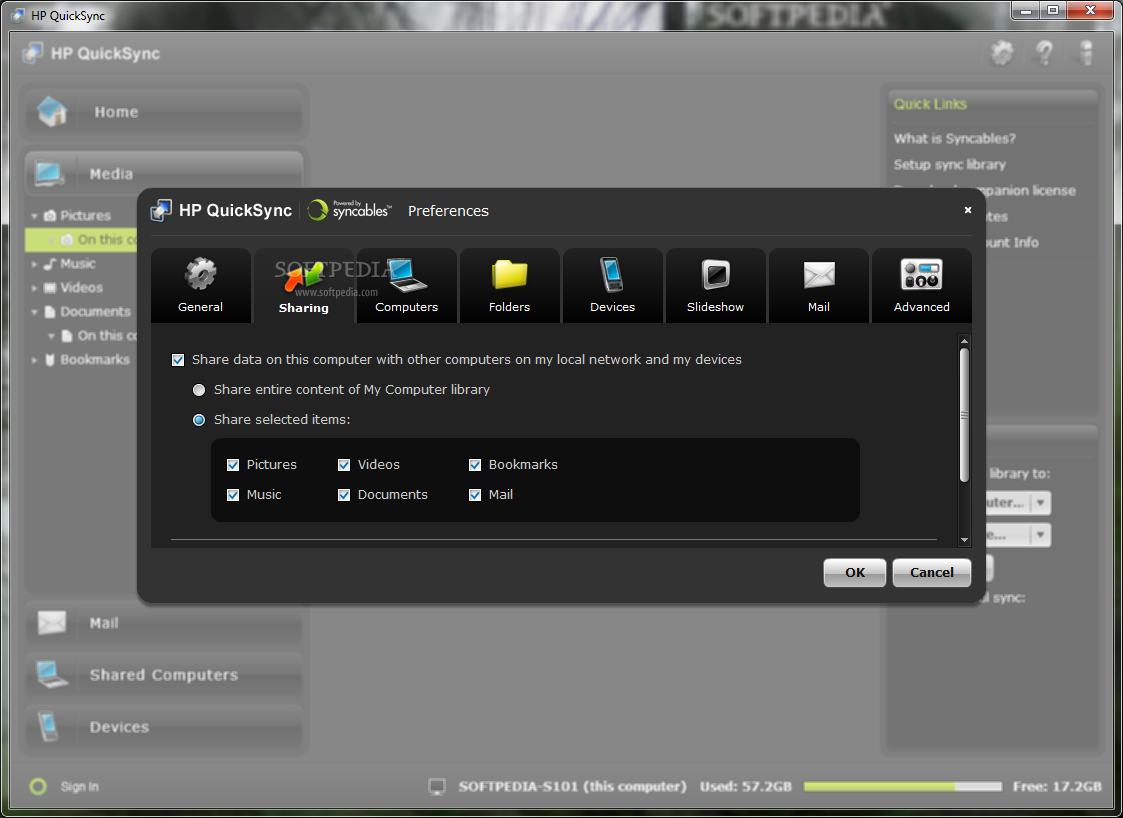1123x818 pixels.
Task: Open the lower library dropdown arrow behind dialog
Action: (1041, 534)
